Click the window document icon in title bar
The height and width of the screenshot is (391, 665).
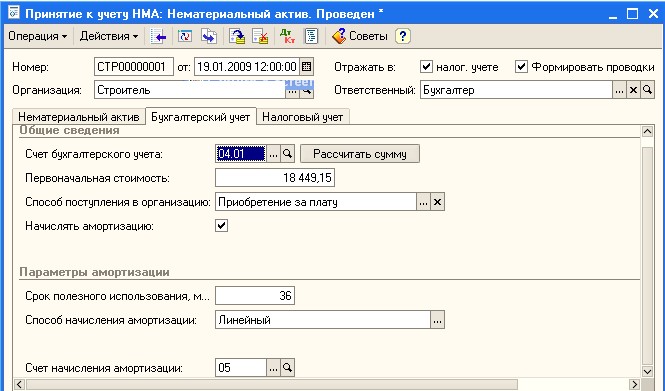[13, 13]
